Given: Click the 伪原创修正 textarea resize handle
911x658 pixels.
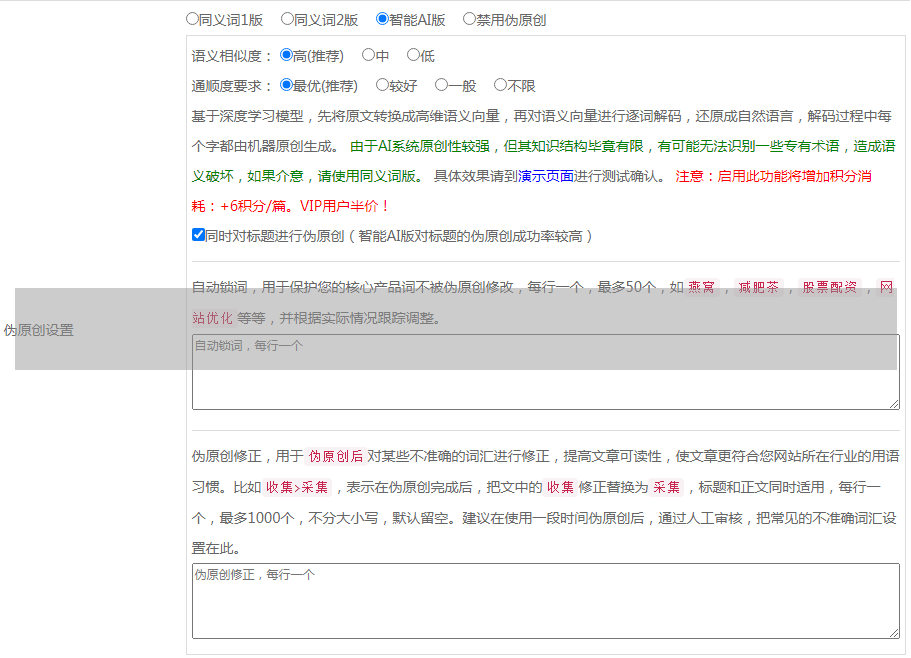Looking at the screenshot, I should [x=893, y=632].
